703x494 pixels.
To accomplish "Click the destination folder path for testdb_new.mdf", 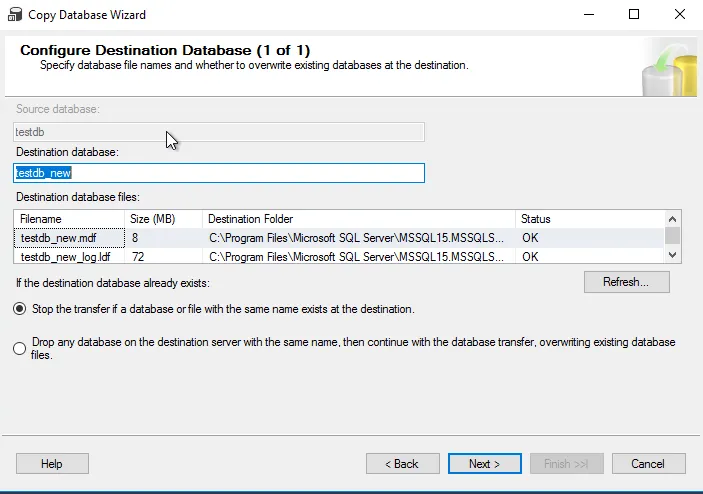I will point(359,238).
